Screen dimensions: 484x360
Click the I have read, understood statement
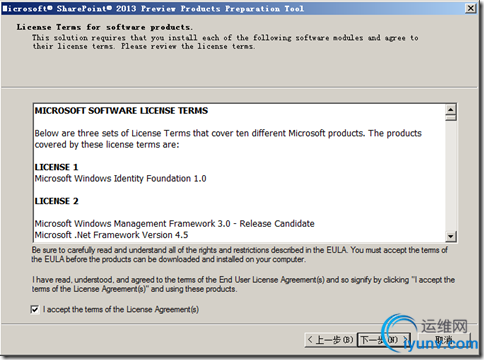tap(243, 284)
